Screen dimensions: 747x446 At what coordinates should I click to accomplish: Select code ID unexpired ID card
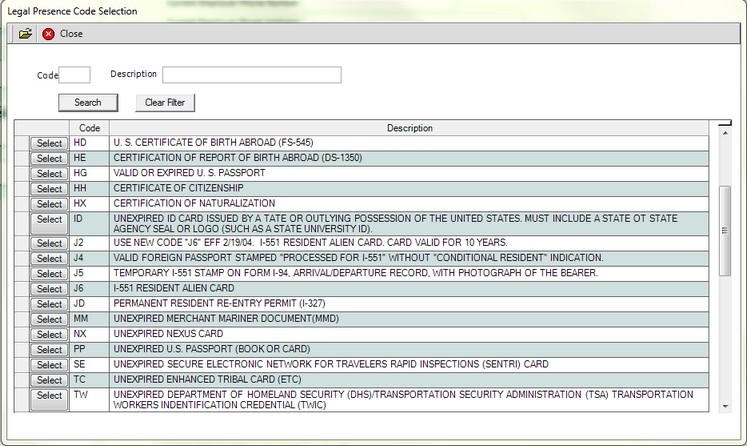49,220
